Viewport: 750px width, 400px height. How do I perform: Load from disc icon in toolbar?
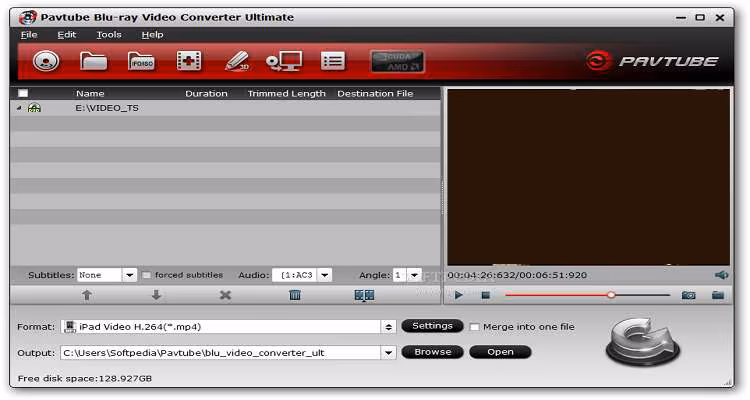pos(46,61)
